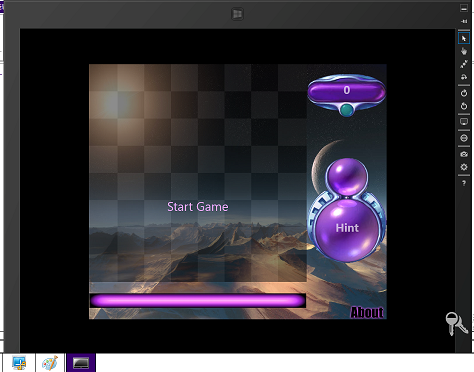Click the smaller purple orb above Hint
474x372 pixels.
tap(347, 177)
